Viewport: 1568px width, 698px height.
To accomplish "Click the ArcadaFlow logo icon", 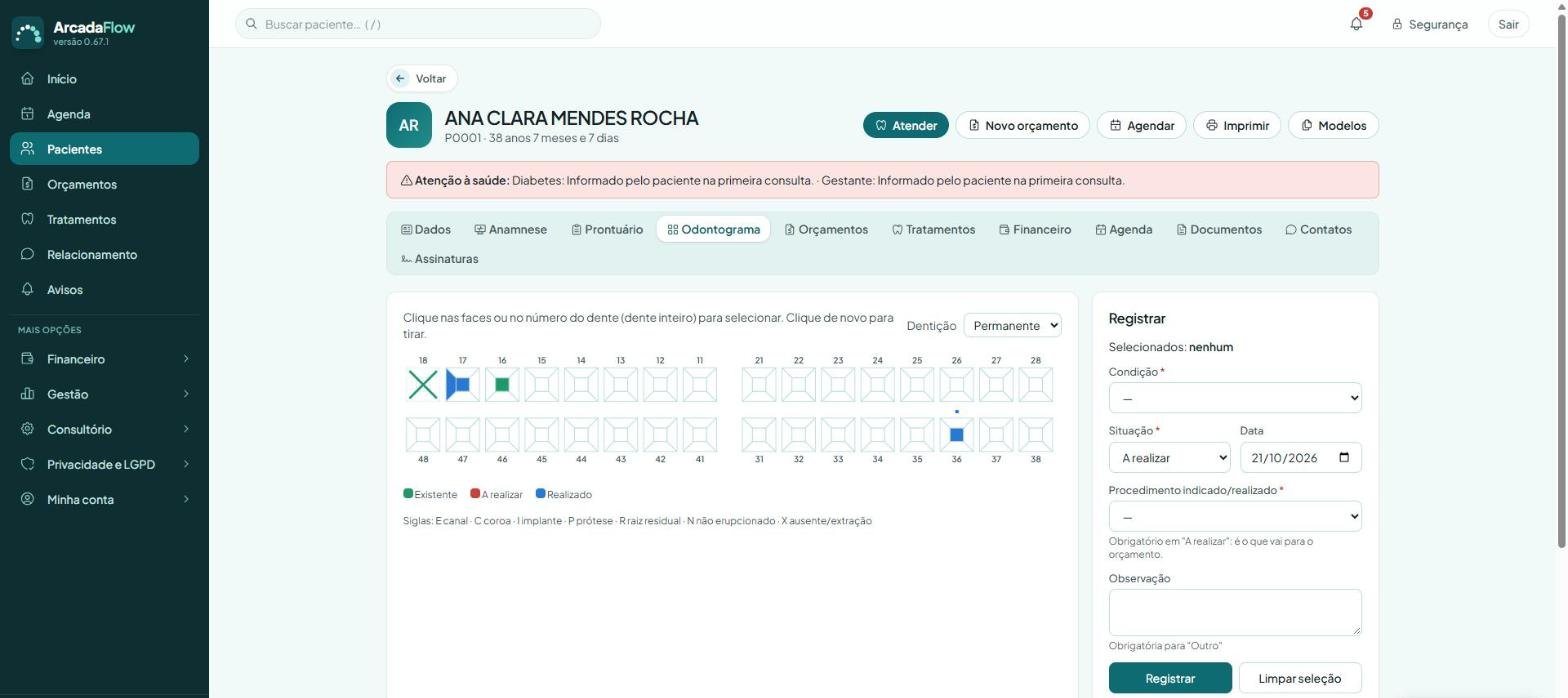I will pos(28,32).
